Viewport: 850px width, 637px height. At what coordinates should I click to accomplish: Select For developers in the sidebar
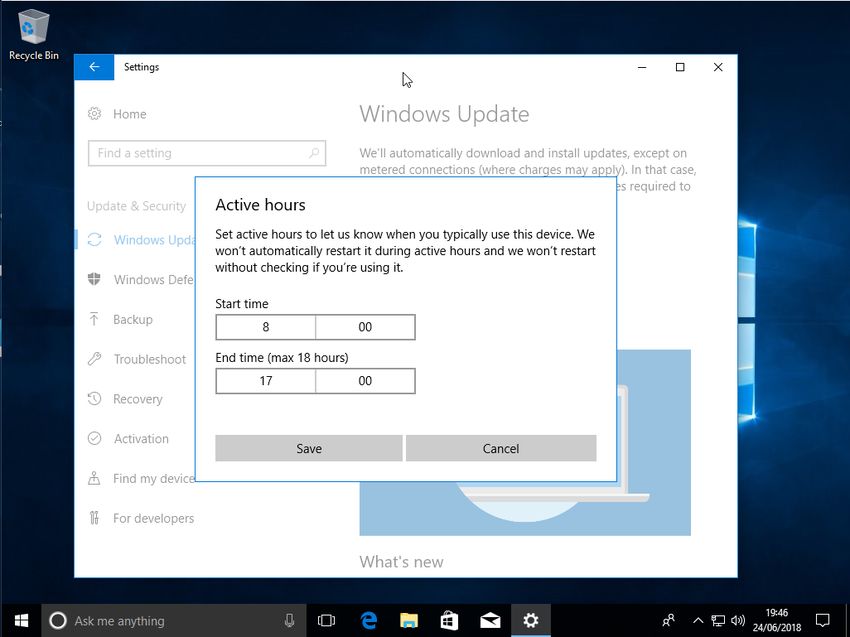tap(153, 518)
